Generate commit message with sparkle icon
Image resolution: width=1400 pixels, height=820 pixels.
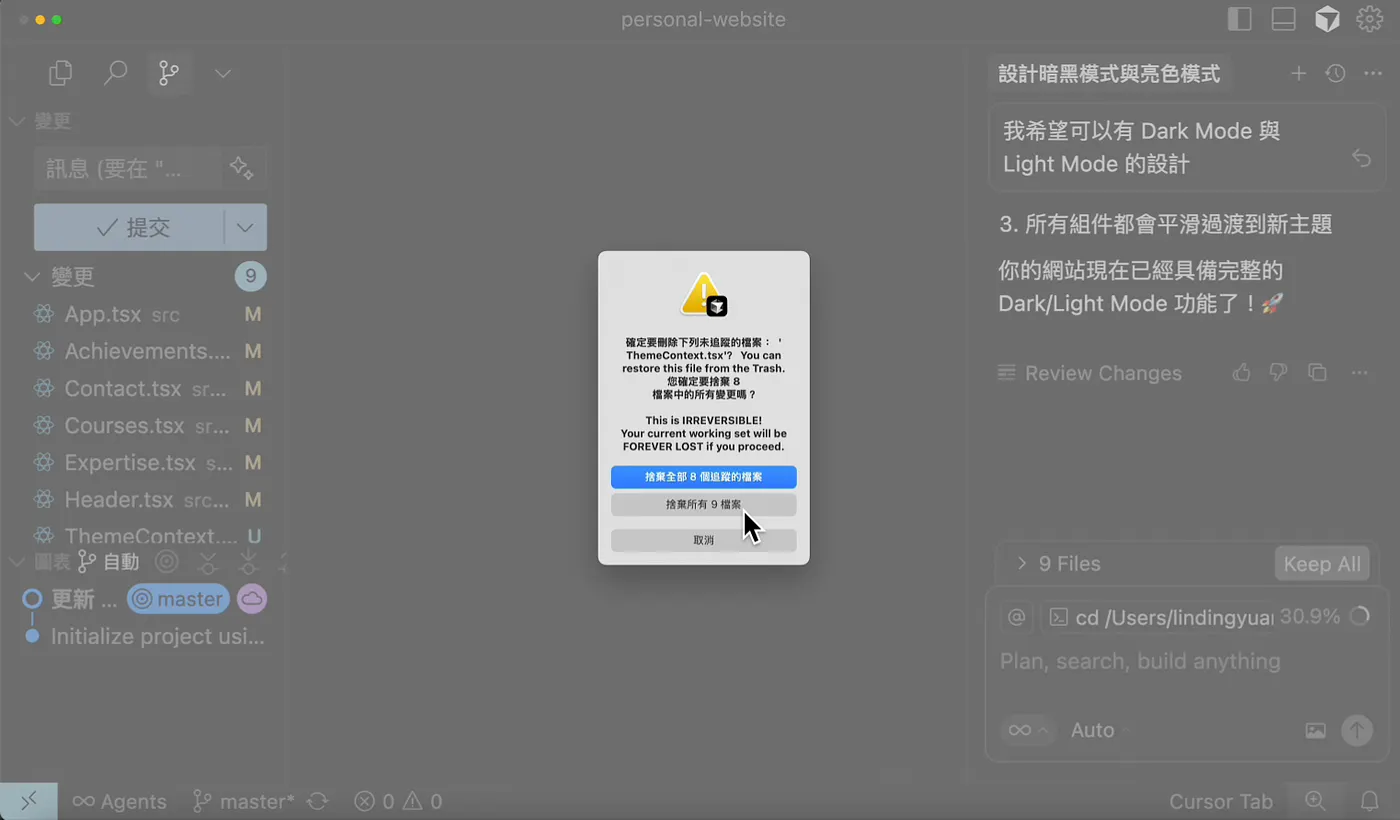242,168
